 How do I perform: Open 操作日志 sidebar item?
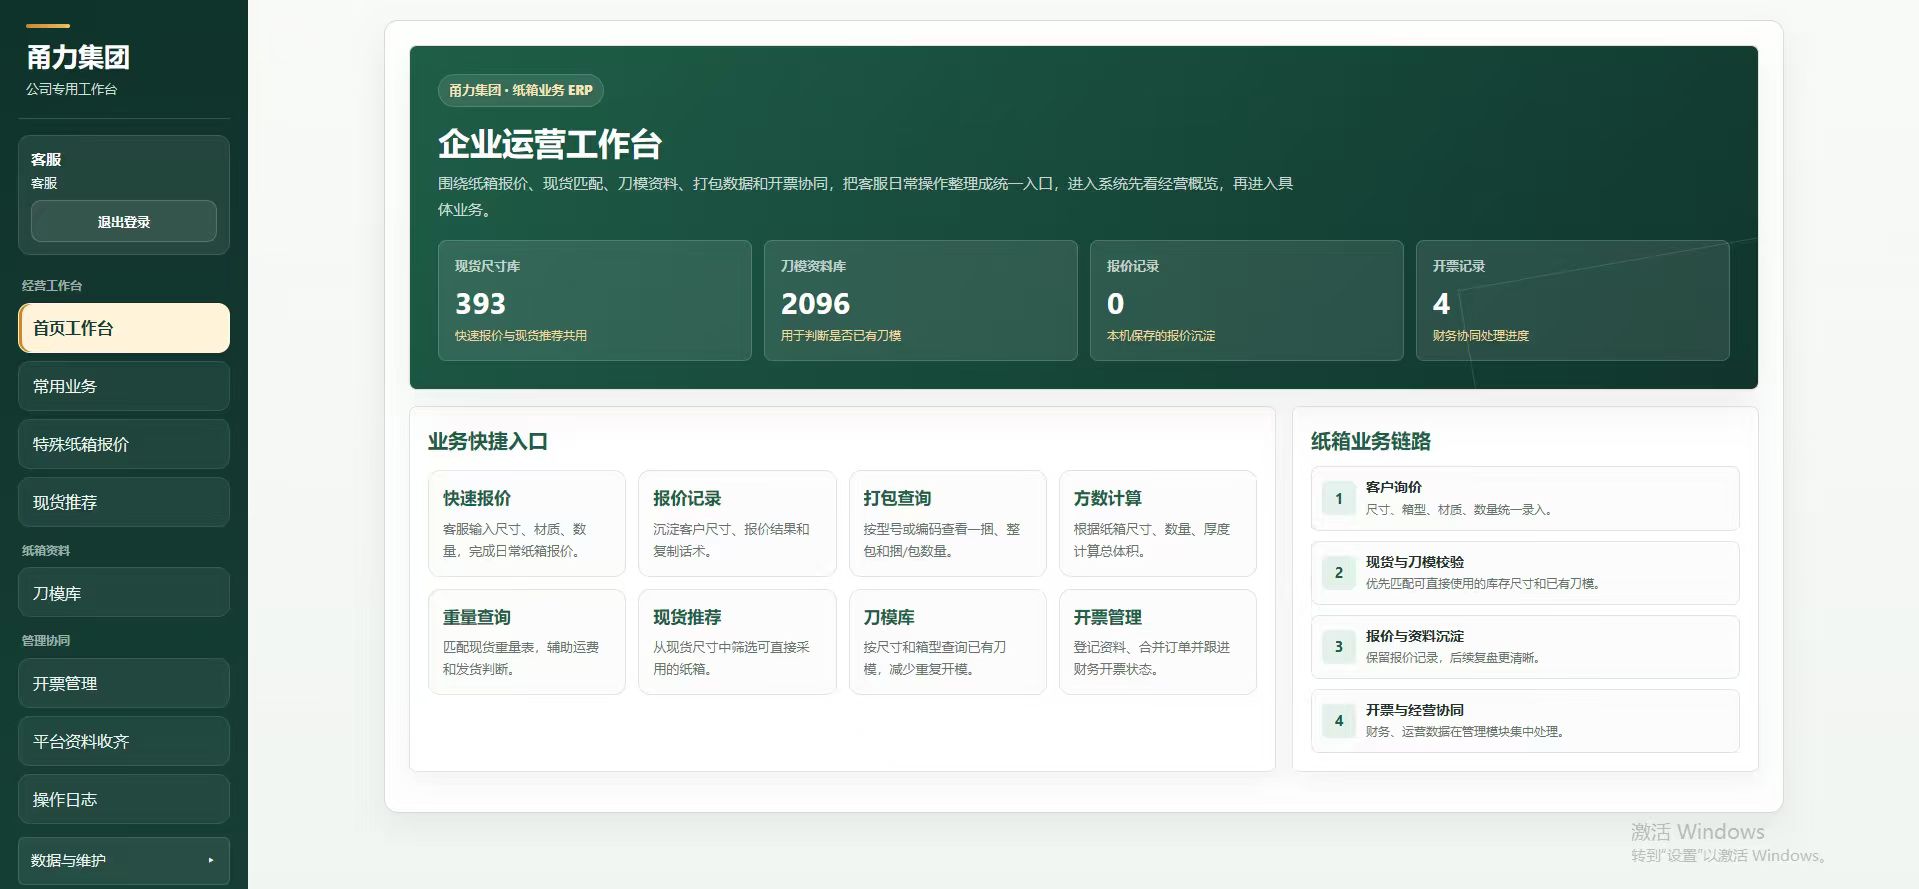click(x=124, y=800)
